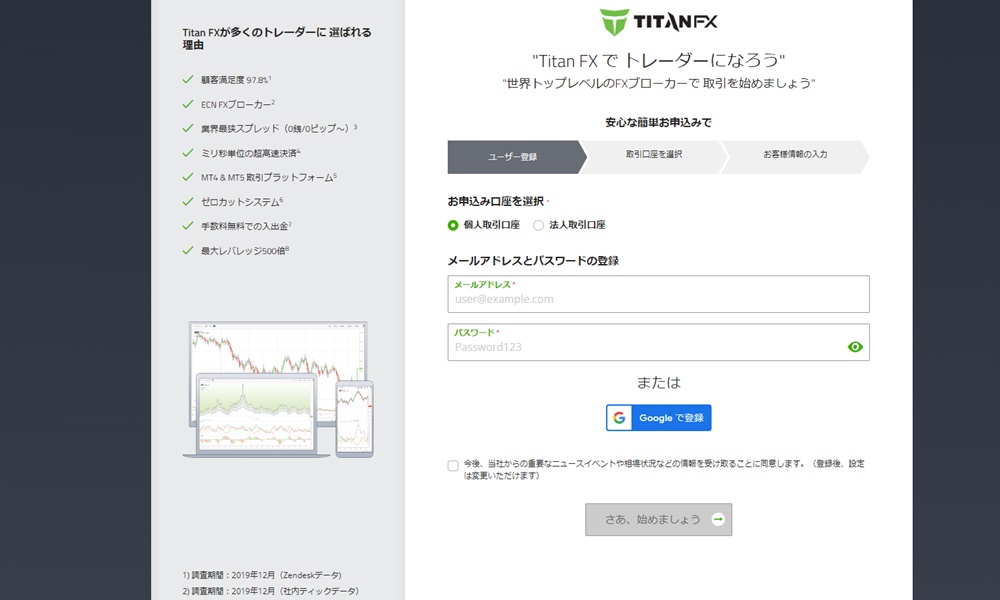Click the trading platform devices image
Viewport: 1000px width, 600px height.
pos(280,388)
